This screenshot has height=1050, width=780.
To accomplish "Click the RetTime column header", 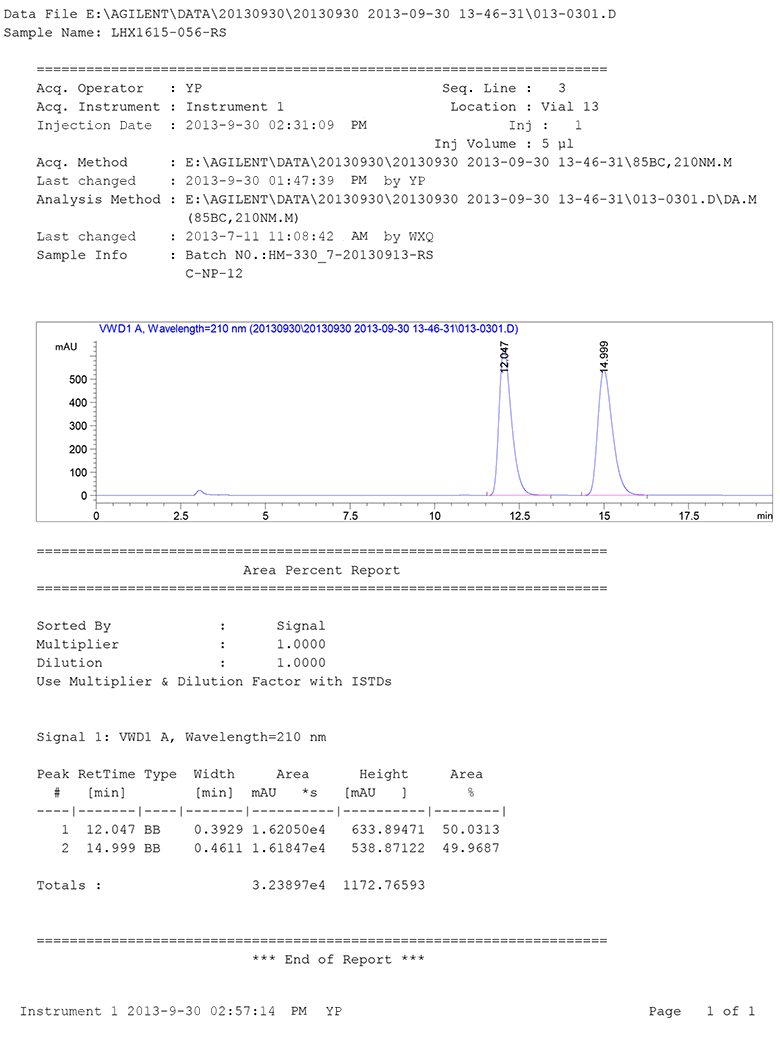I will tap(106, 774).
